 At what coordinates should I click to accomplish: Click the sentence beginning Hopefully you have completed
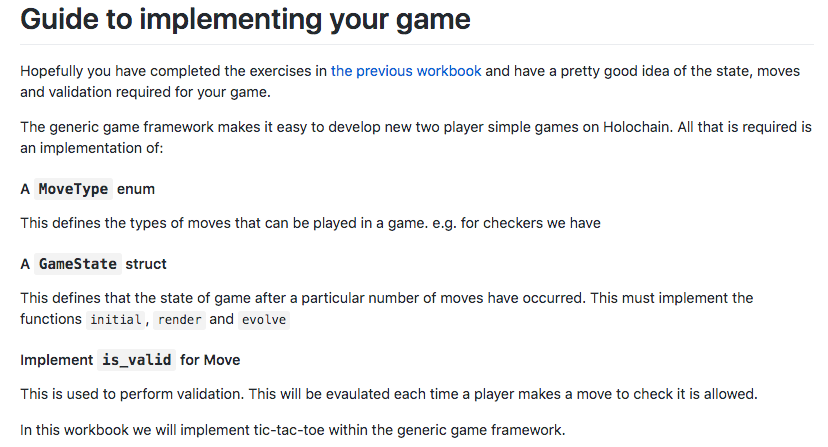410,81
